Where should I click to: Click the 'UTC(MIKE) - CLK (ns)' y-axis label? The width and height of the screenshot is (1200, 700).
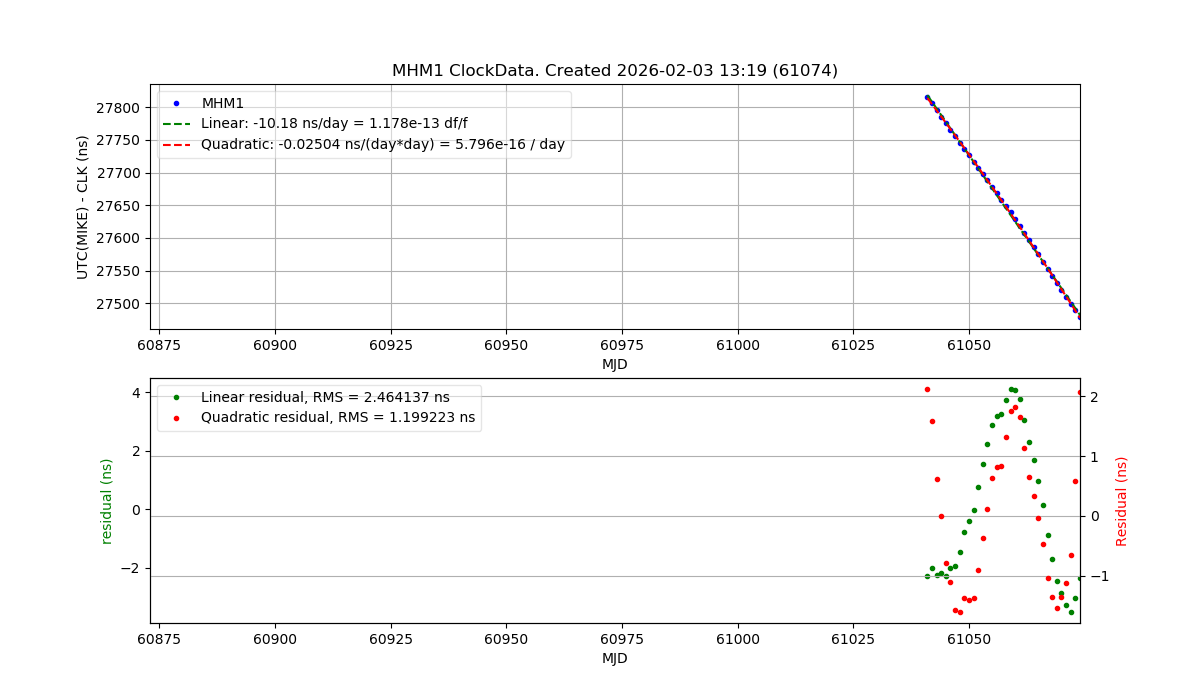(83, 207)
